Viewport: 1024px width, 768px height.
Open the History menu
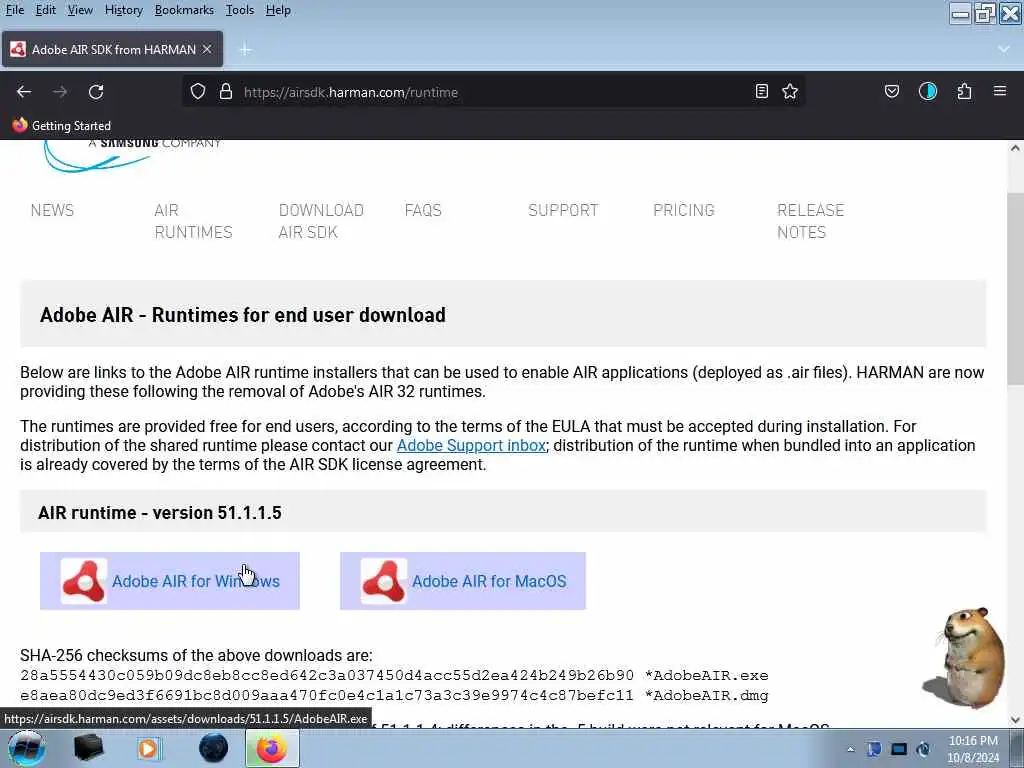tap(123, 10)
